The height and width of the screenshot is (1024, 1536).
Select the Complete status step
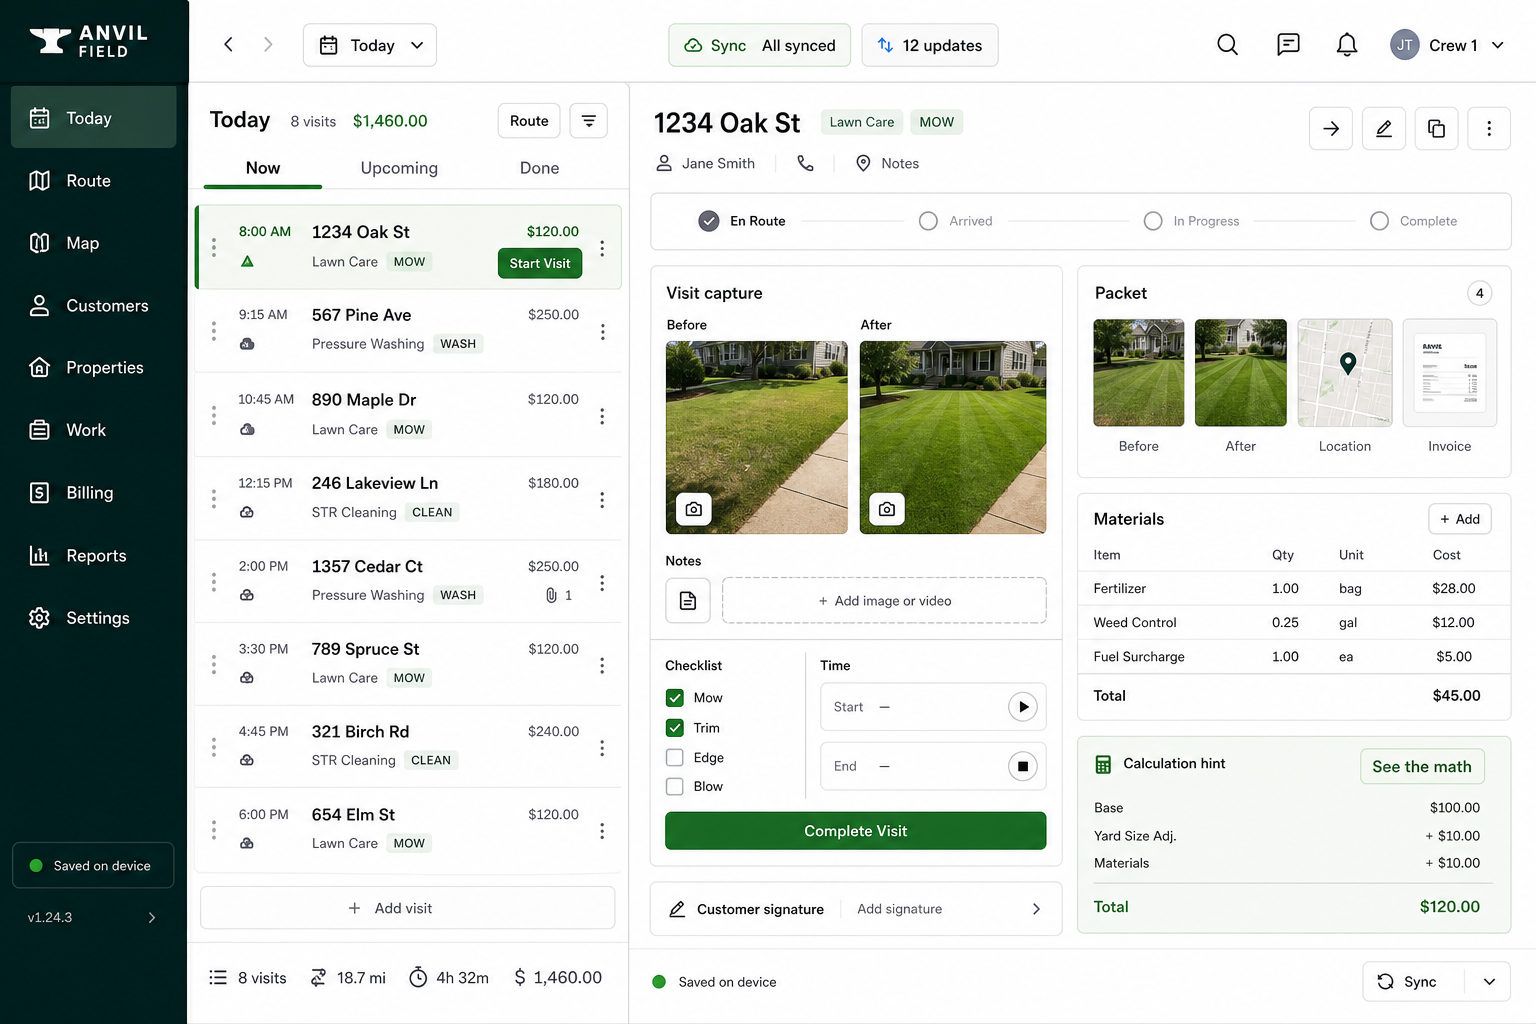(1414, 221)
